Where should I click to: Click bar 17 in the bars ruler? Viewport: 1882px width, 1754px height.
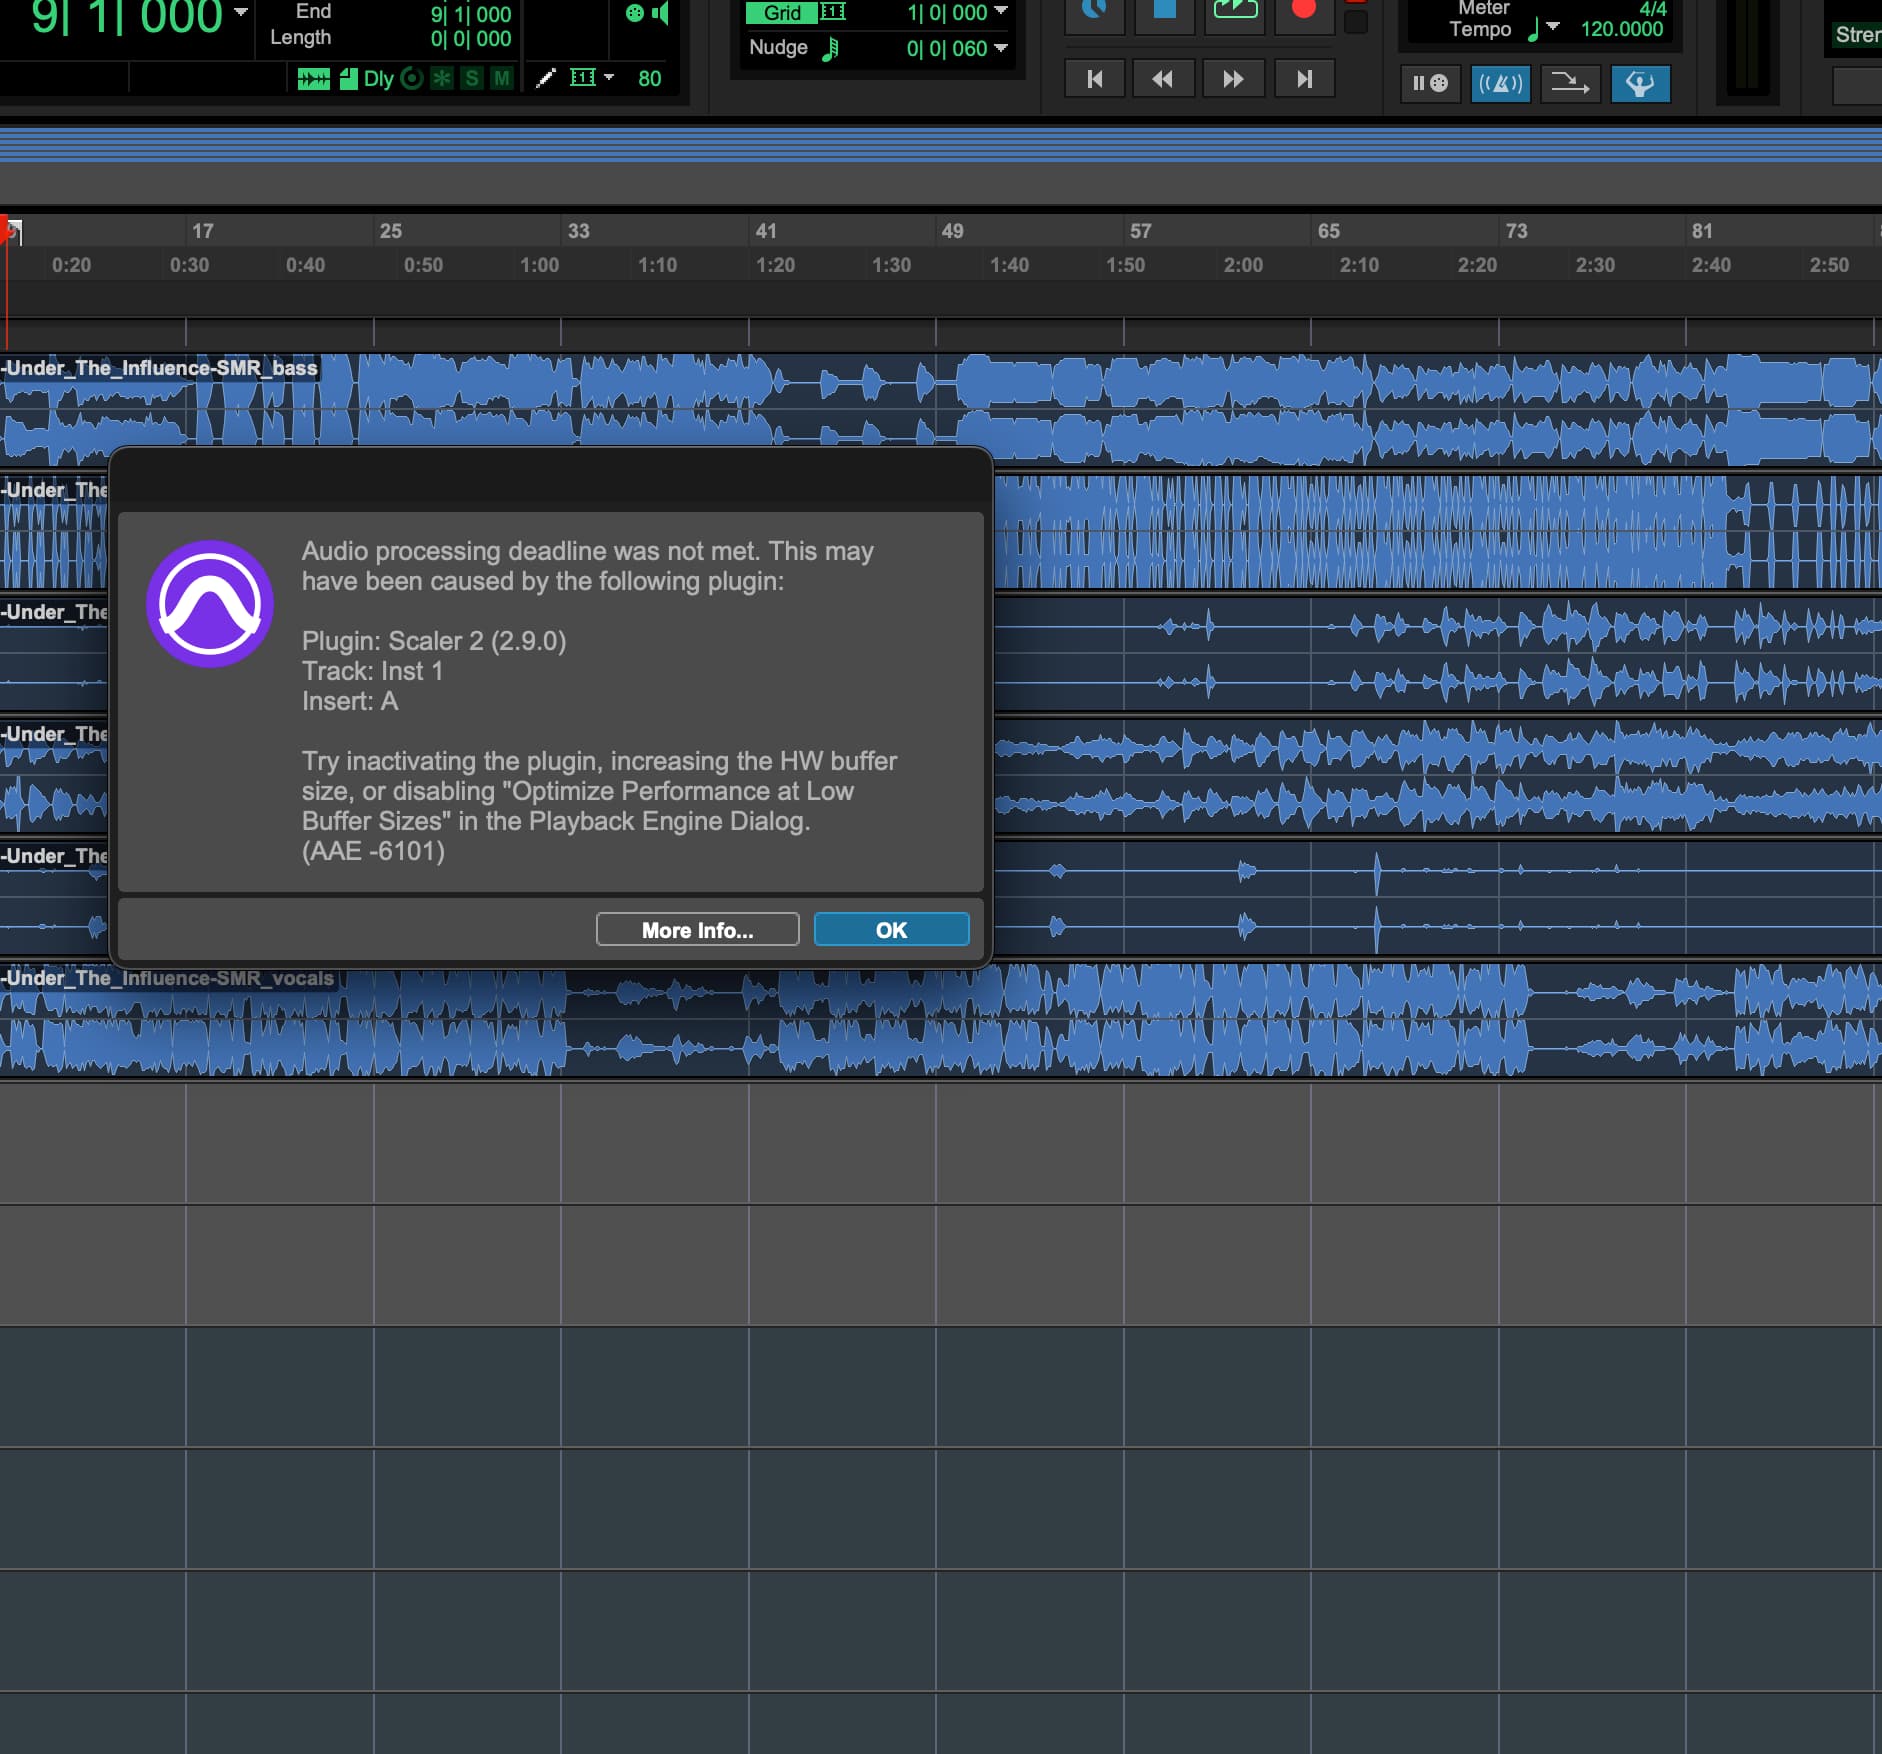click(x=202, y=231)
